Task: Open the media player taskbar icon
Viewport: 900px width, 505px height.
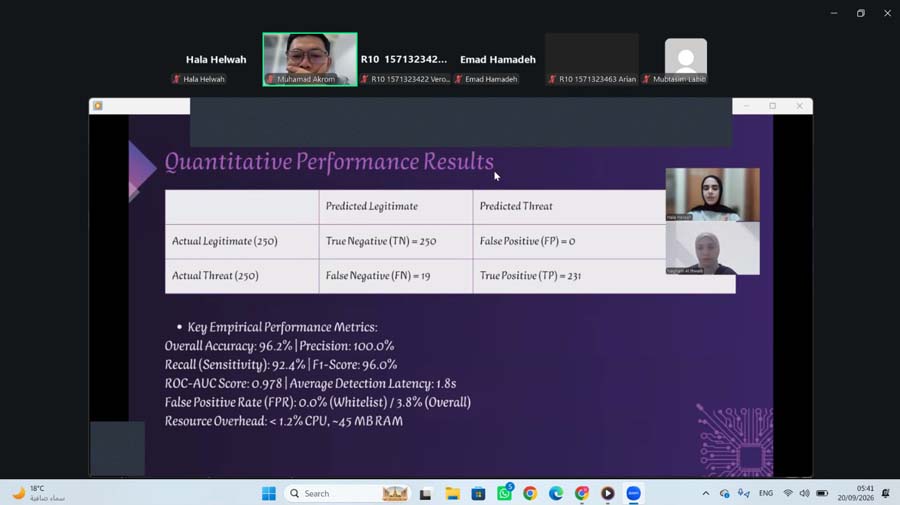Action: (607, 494)
